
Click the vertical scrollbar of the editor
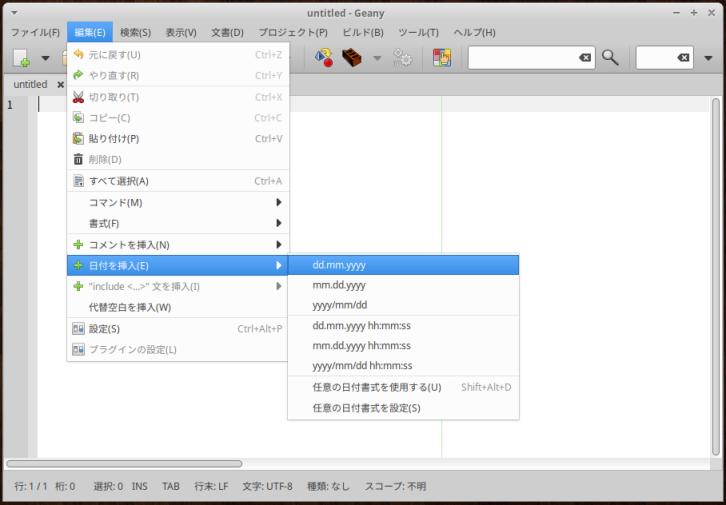click(716, 278)
